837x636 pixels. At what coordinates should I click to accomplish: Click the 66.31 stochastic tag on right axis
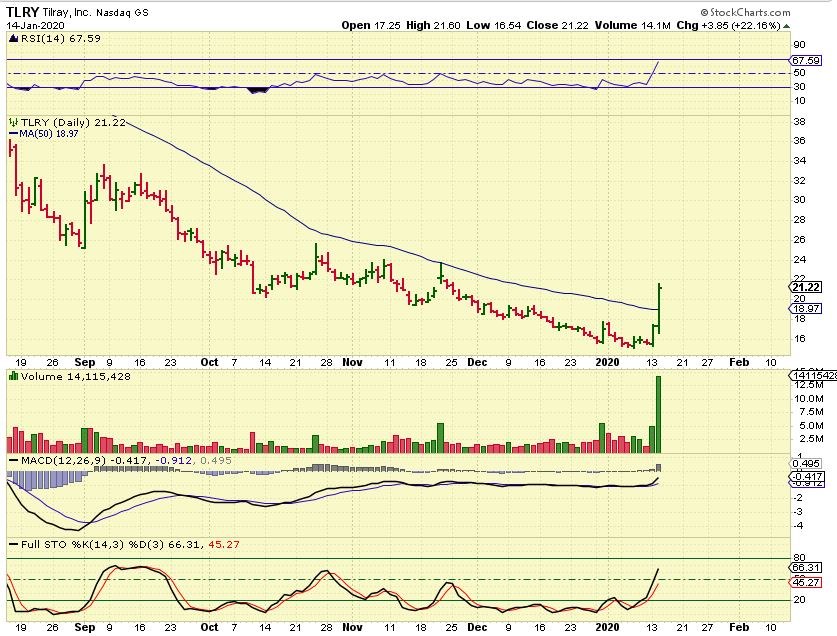[x=806, y=568]
